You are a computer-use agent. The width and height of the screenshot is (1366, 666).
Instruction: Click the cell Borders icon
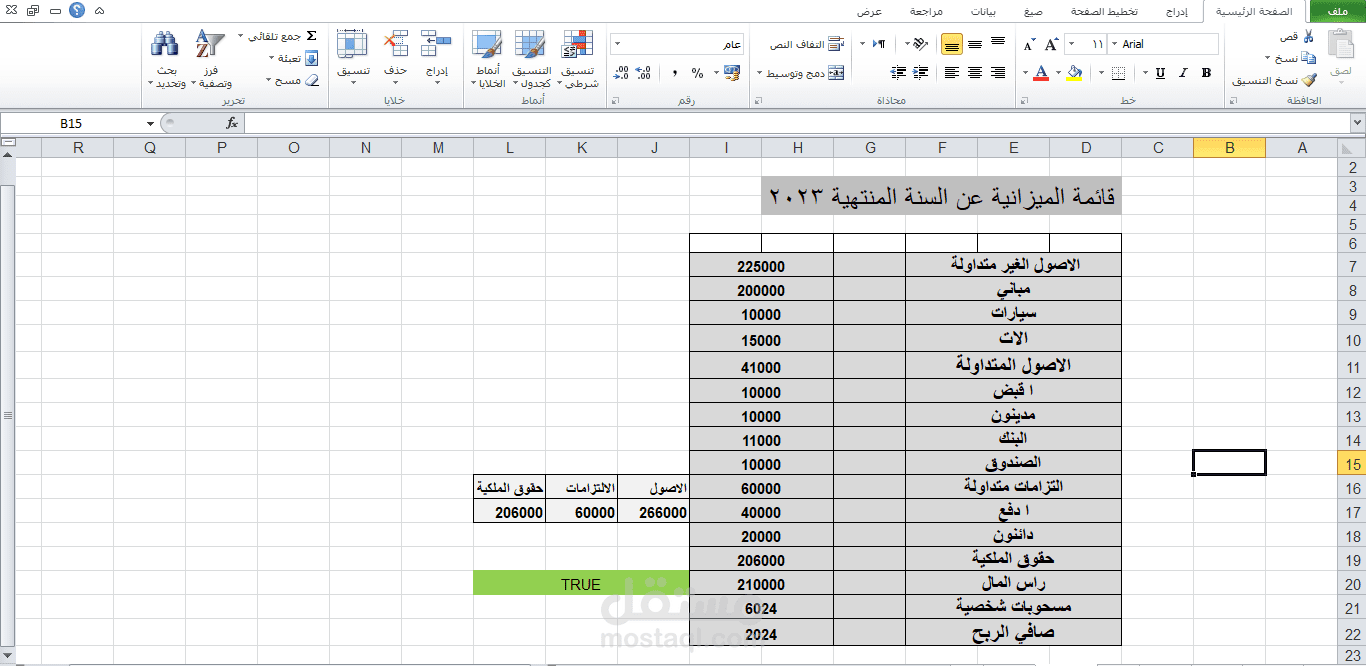[x=1118, y=73]
